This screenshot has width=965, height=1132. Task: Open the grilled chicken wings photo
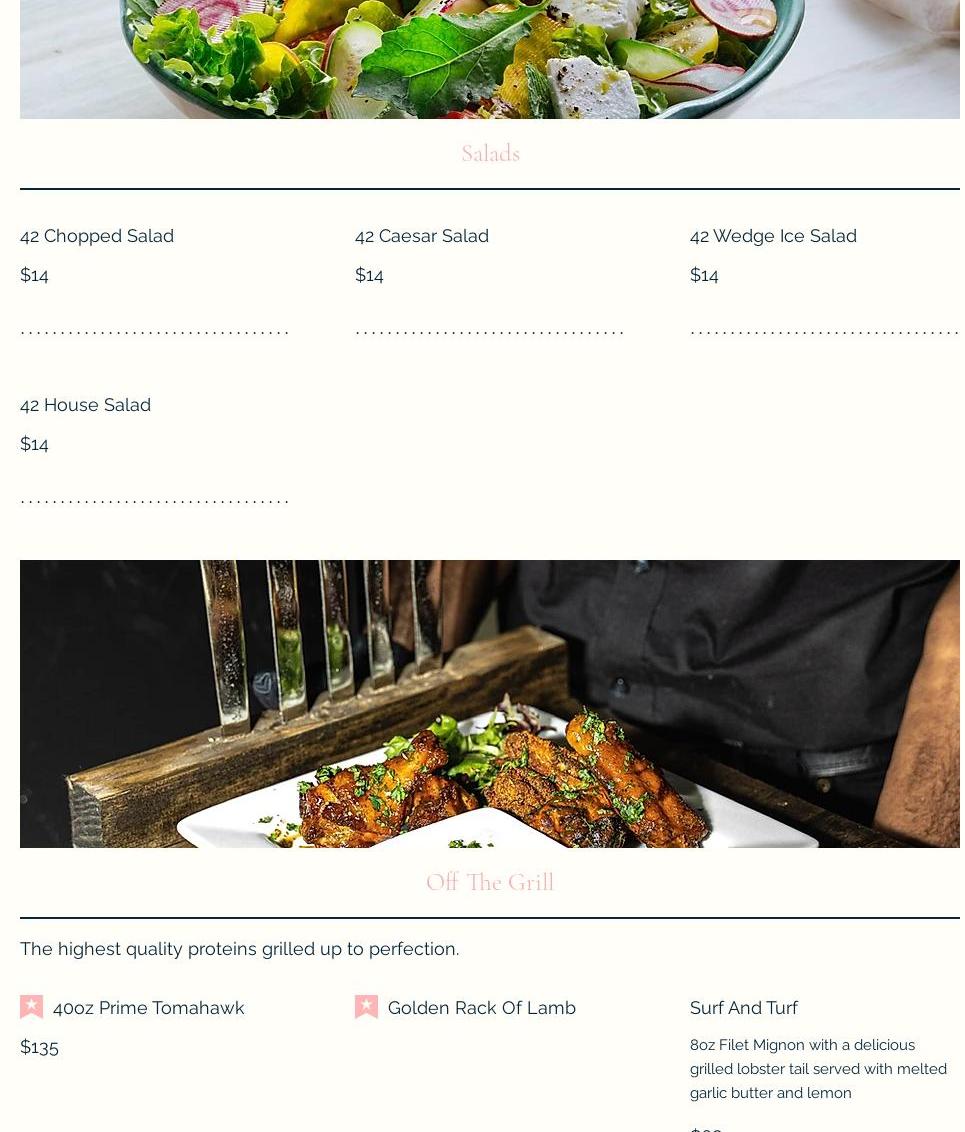(489, 704)
